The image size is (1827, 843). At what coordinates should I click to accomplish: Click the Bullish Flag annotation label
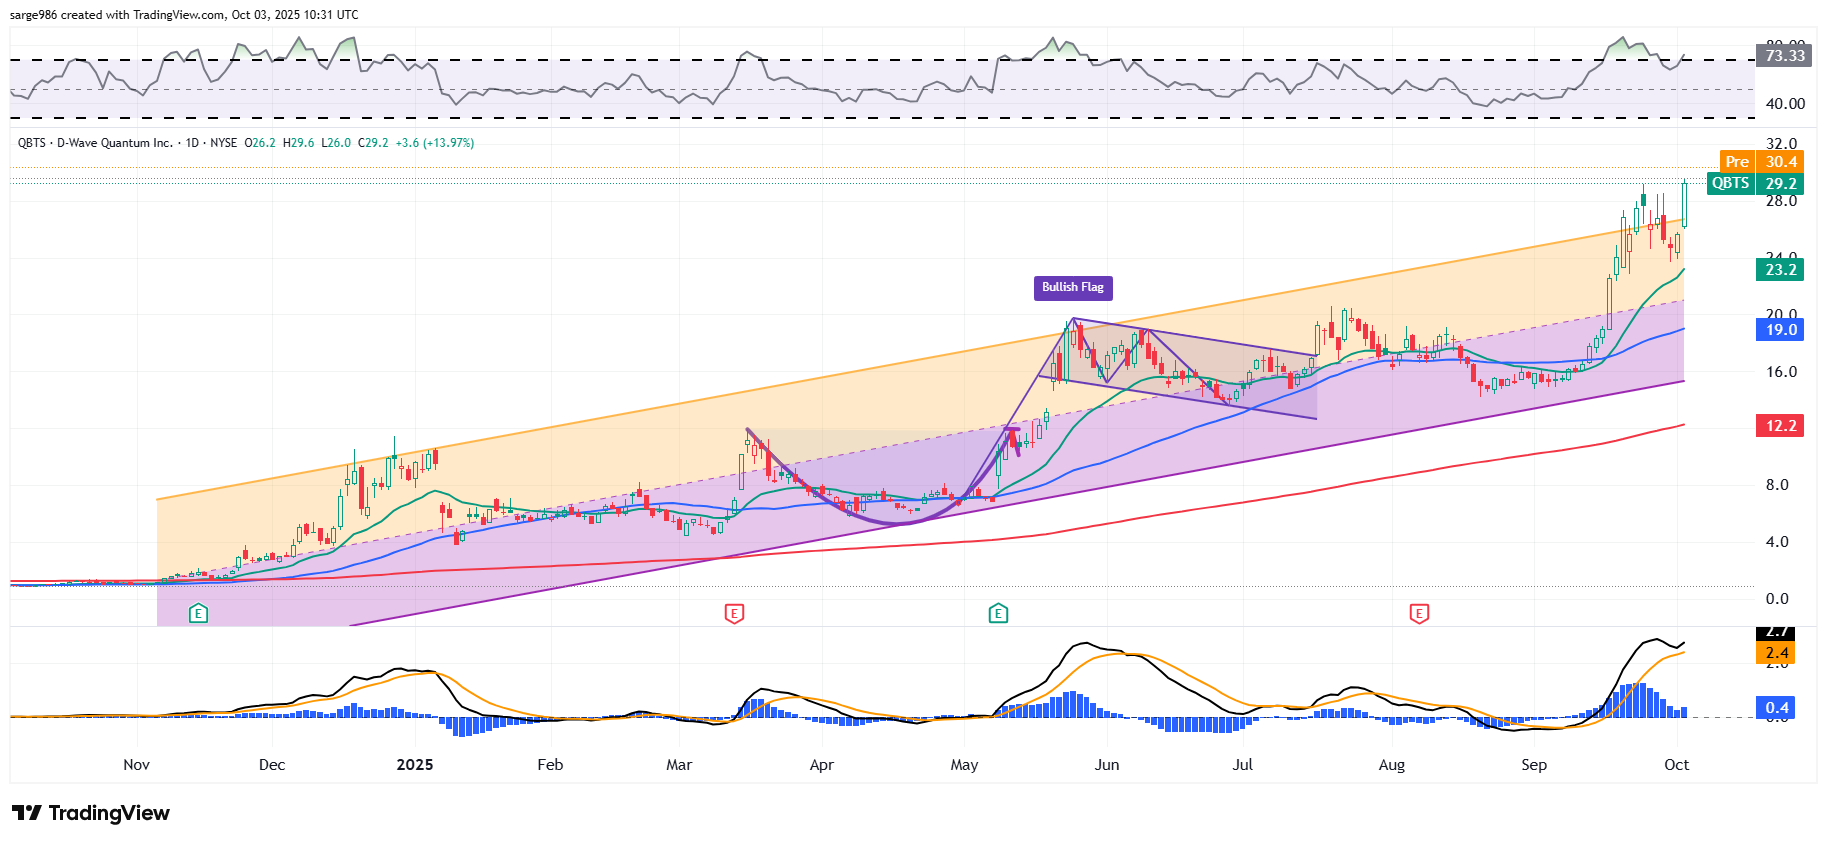pos(1072,288)
